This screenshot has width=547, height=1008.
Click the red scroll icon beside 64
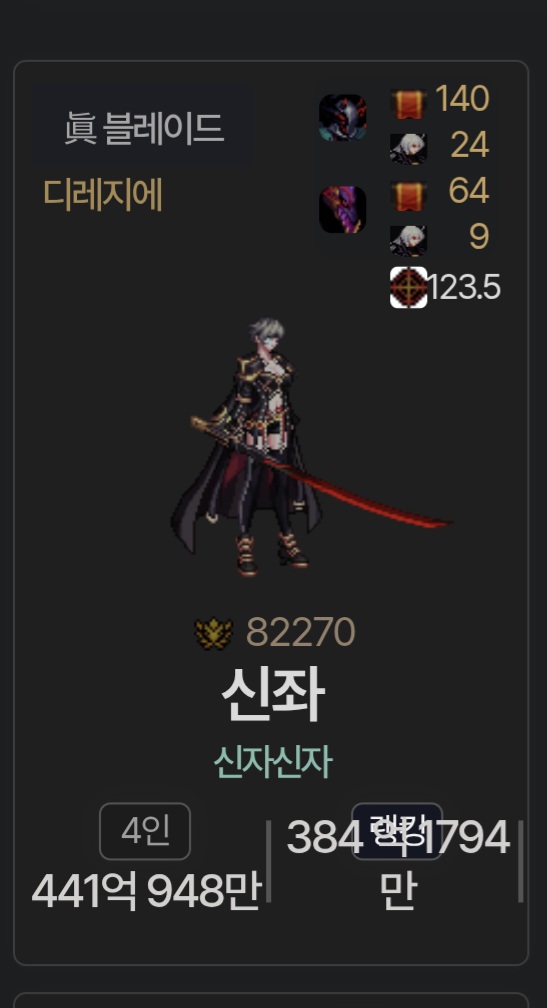click(x=408, y=195)
